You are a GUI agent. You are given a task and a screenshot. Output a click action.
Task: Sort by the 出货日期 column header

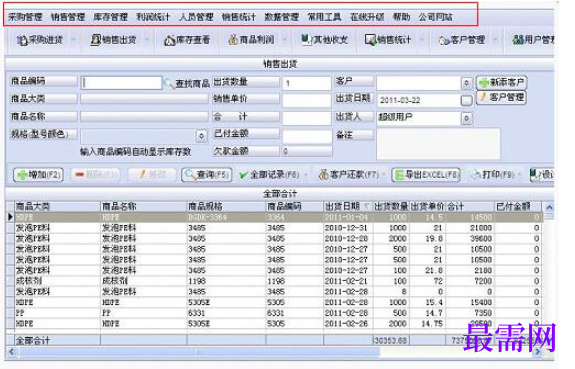point(347,207)
